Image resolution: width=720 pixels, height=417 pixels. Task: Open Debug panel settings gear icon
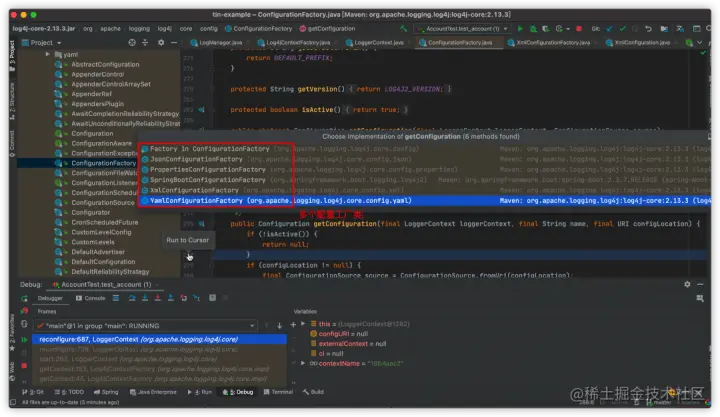coord(687,284)
